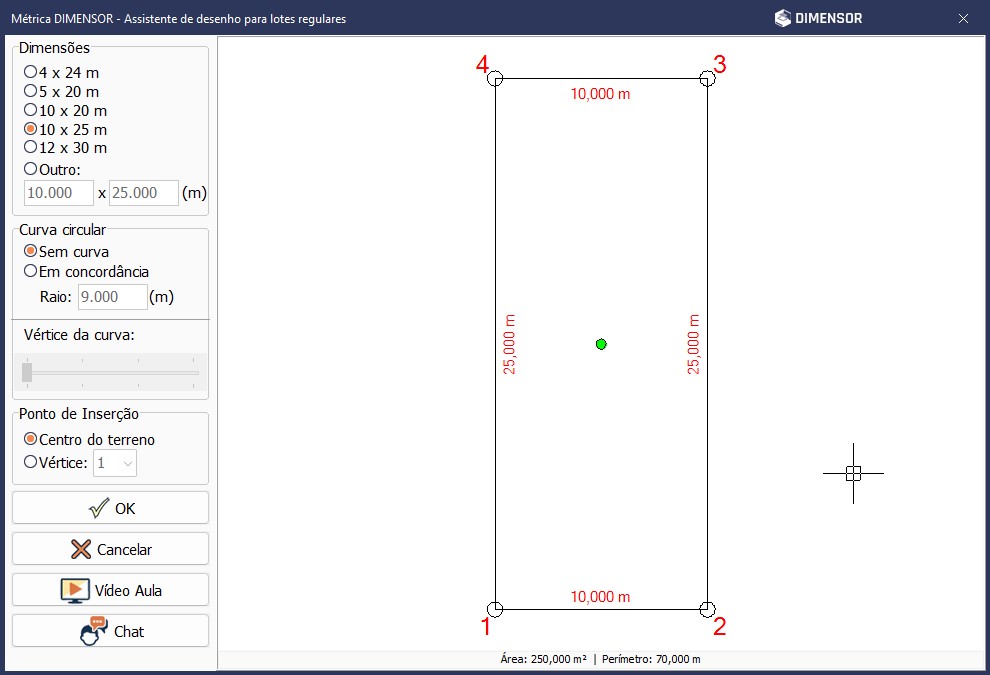Select the 5 x 20 m dimension option

click(30, 91)
